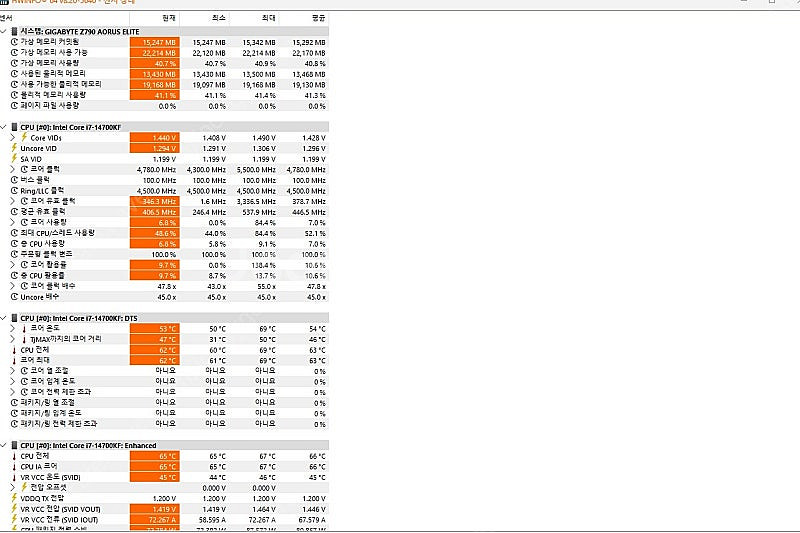Click the clock icon next to Uncore 배수
This screenshot has height=533, width=800.
[x=14, y=297]
